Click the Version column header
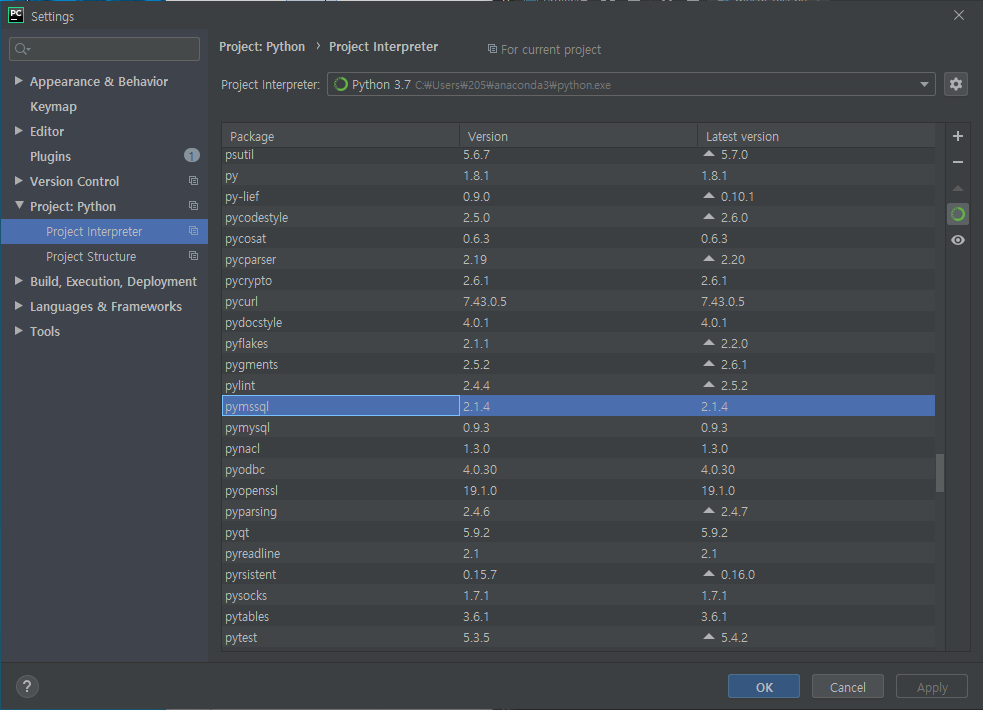 [578, 136]
